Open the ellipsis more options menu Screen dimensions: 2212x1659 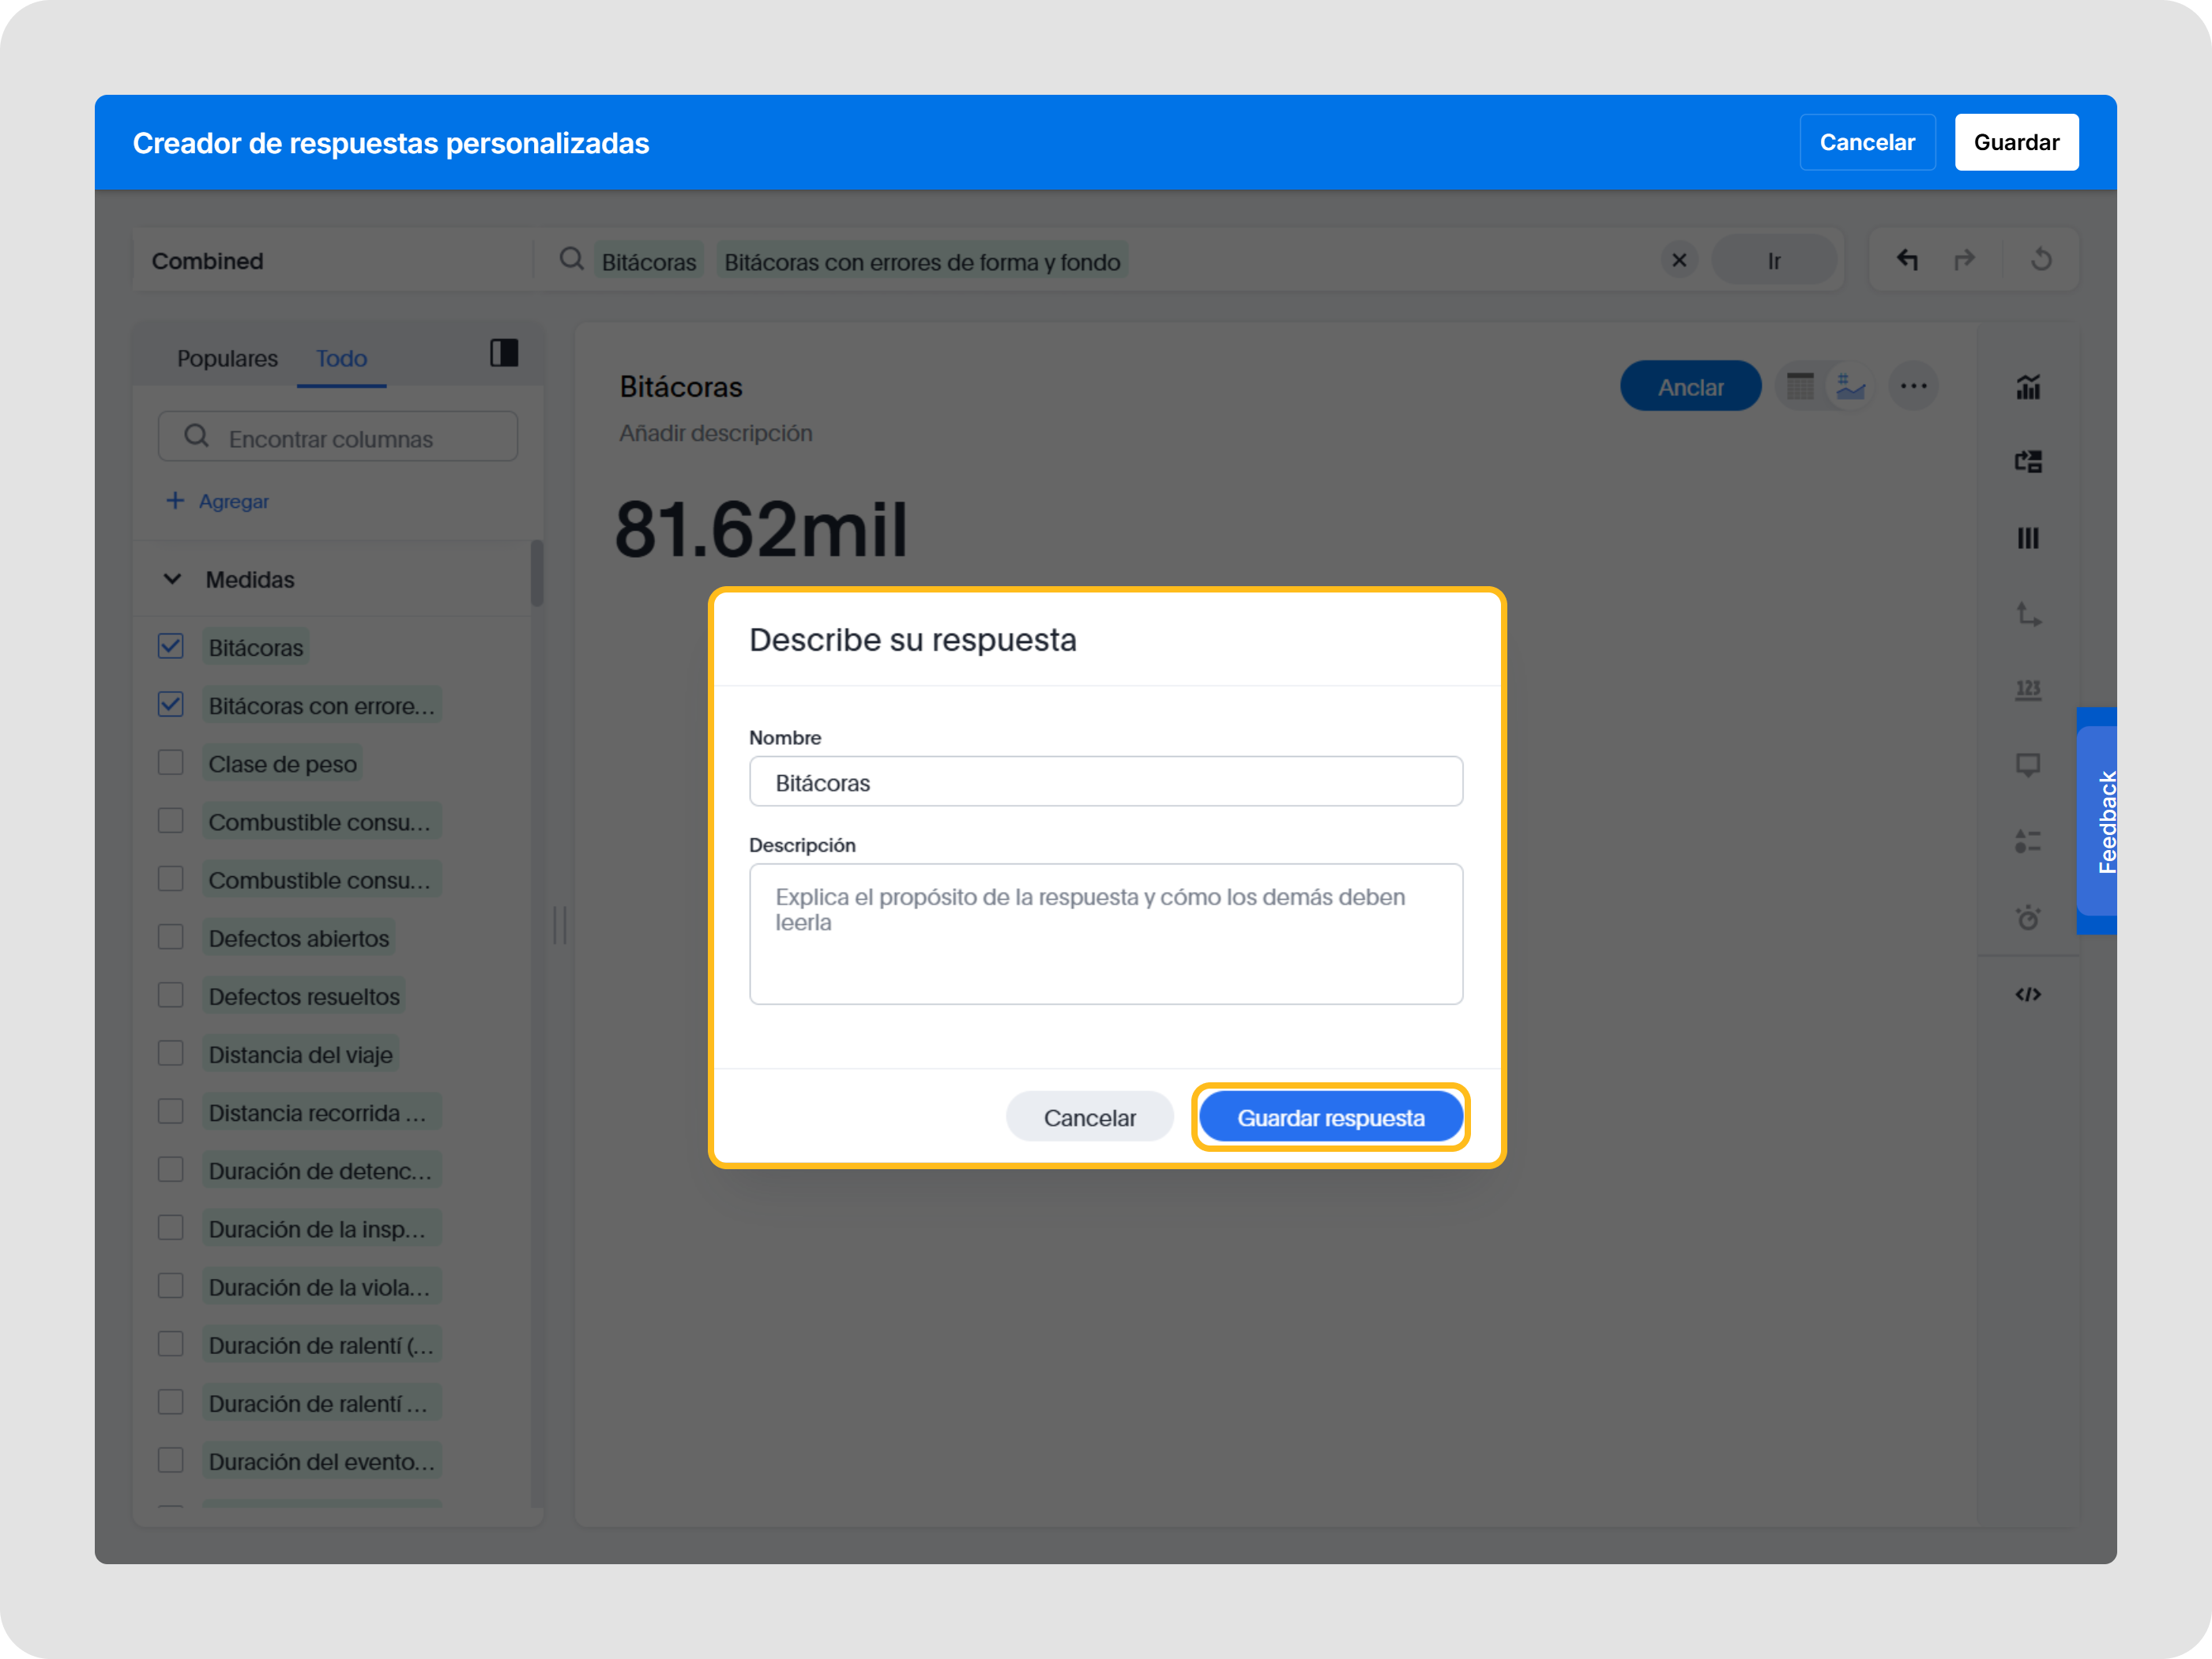[x=1913, y=385]
